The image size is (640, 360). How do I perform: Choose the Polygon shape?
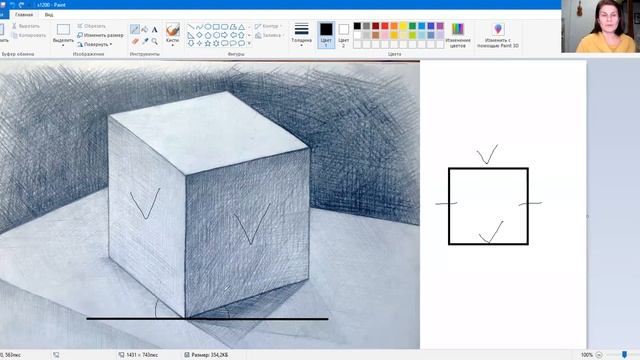coord(233,27)
